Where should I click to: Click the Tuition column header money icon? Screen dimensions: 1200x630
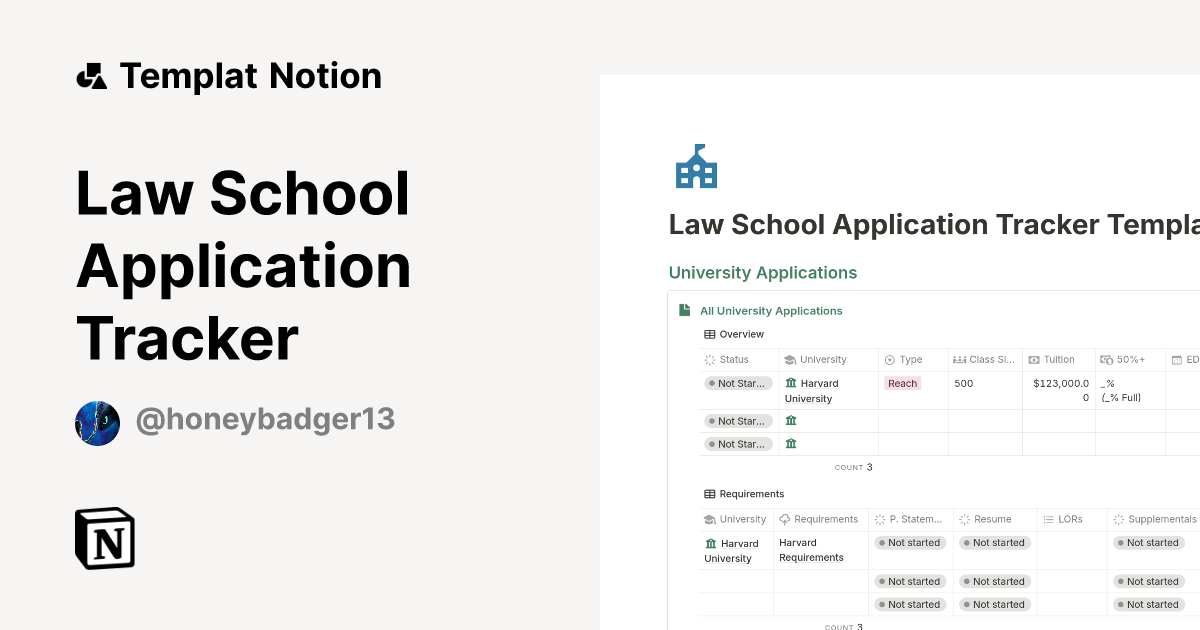[1033, 359]
